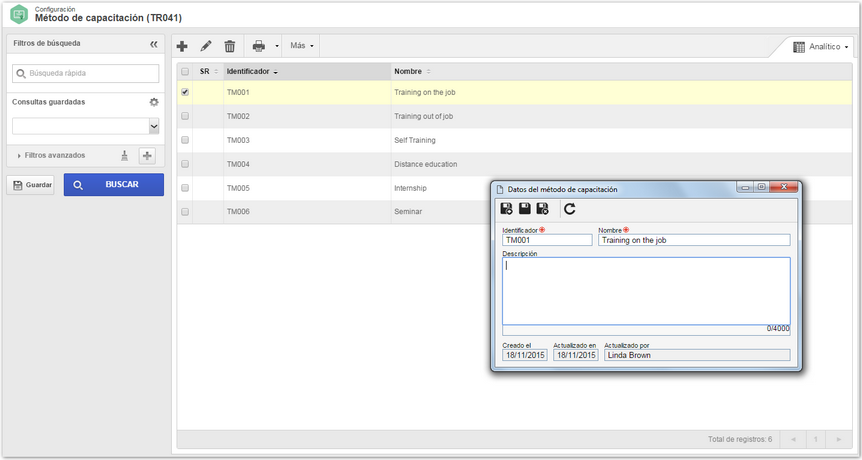Screen dimensions: 862x460
Task: Click the Actualizado en date field
Action: tap(576, 355)
